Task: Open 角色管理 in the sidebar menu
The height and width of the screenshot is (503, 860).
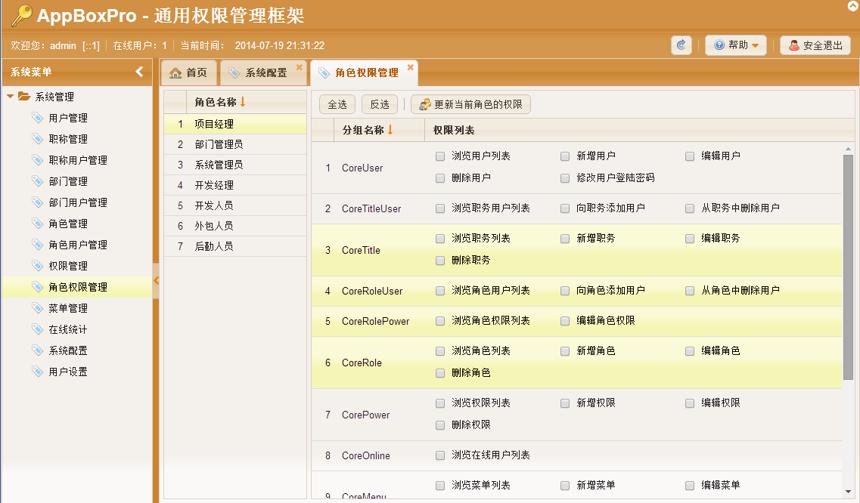Action: coord(68,224)
